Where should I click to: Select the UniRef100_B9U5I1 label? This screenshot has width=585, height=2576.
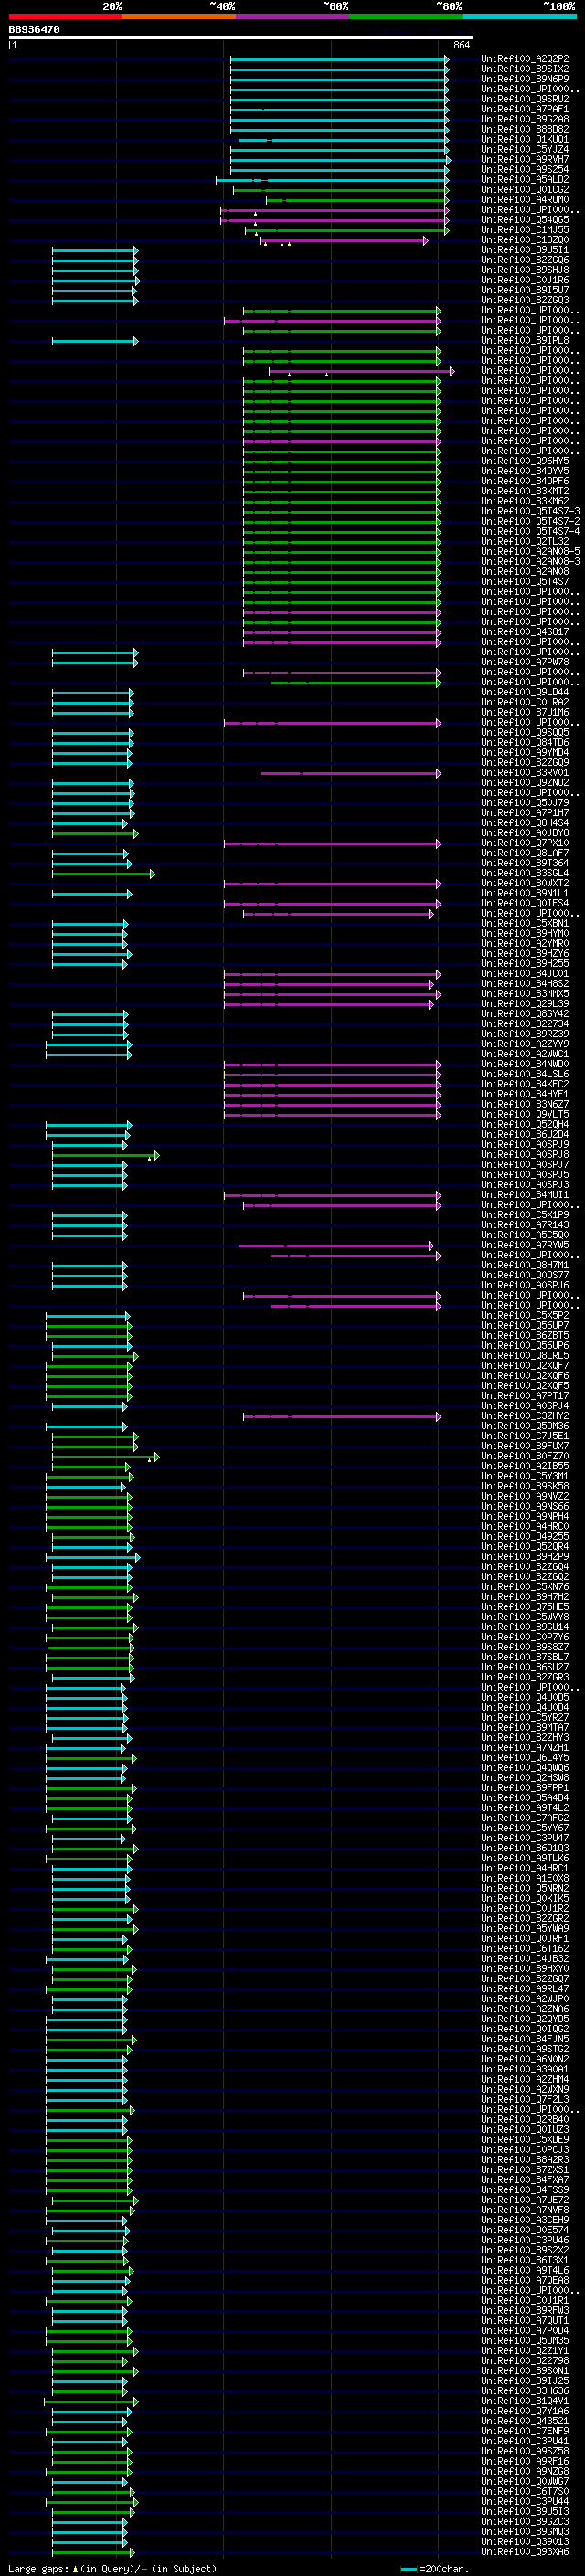coord(525,250)
